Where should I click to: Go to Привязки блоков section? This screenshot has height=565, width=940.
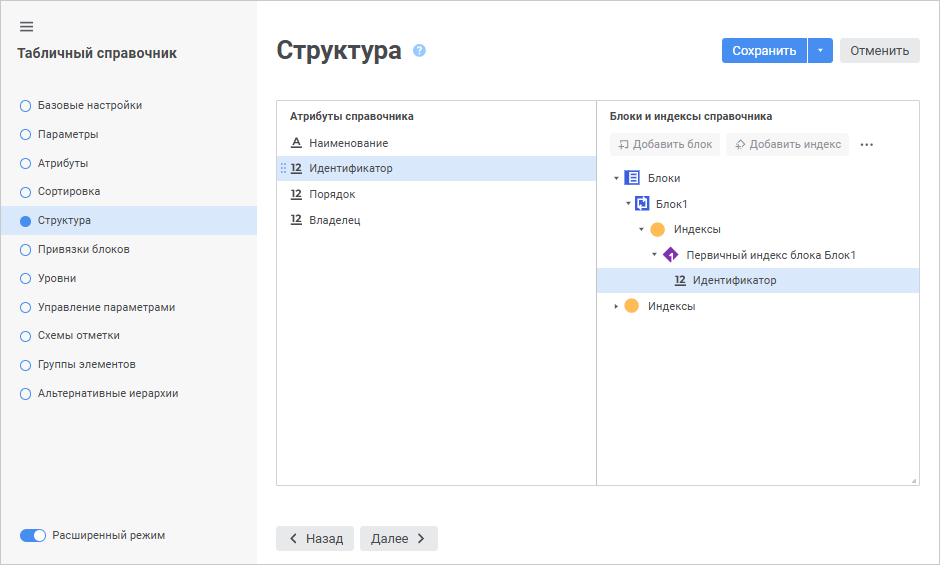[x=84, y=249]
